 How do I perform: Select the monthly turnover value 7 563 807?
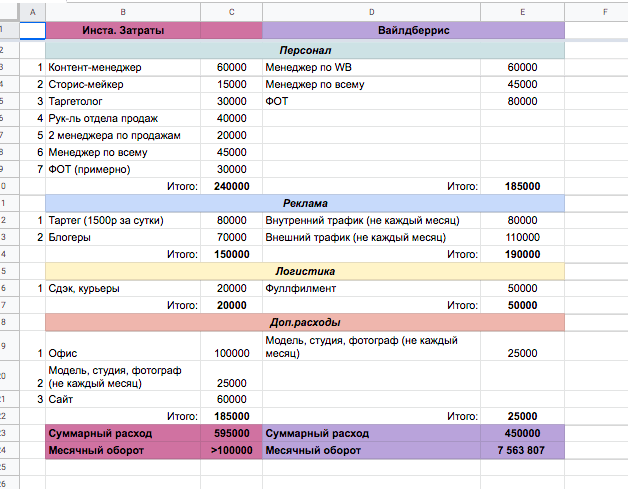522,451
